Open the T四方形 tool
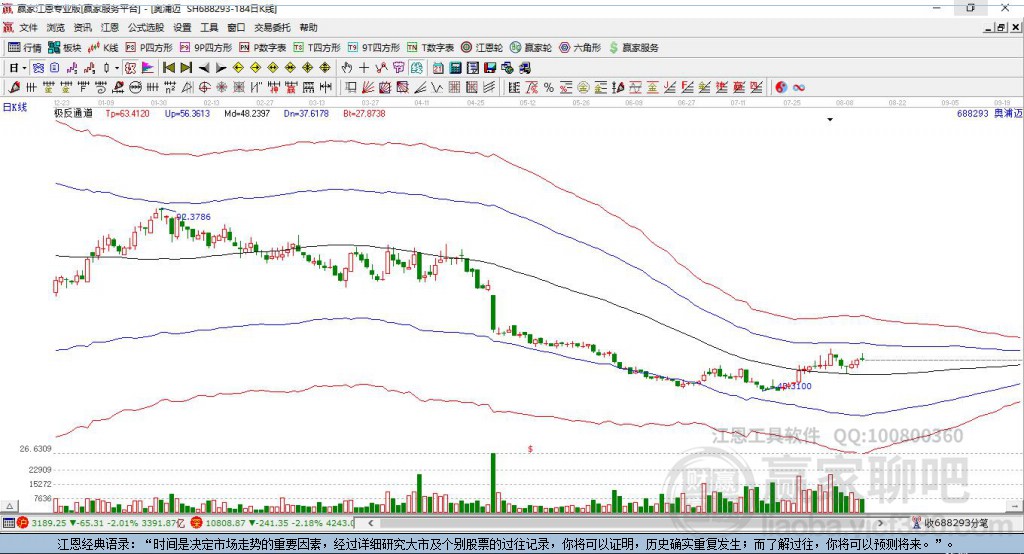This screenshot has width=1024, height=554. point(317,48)
